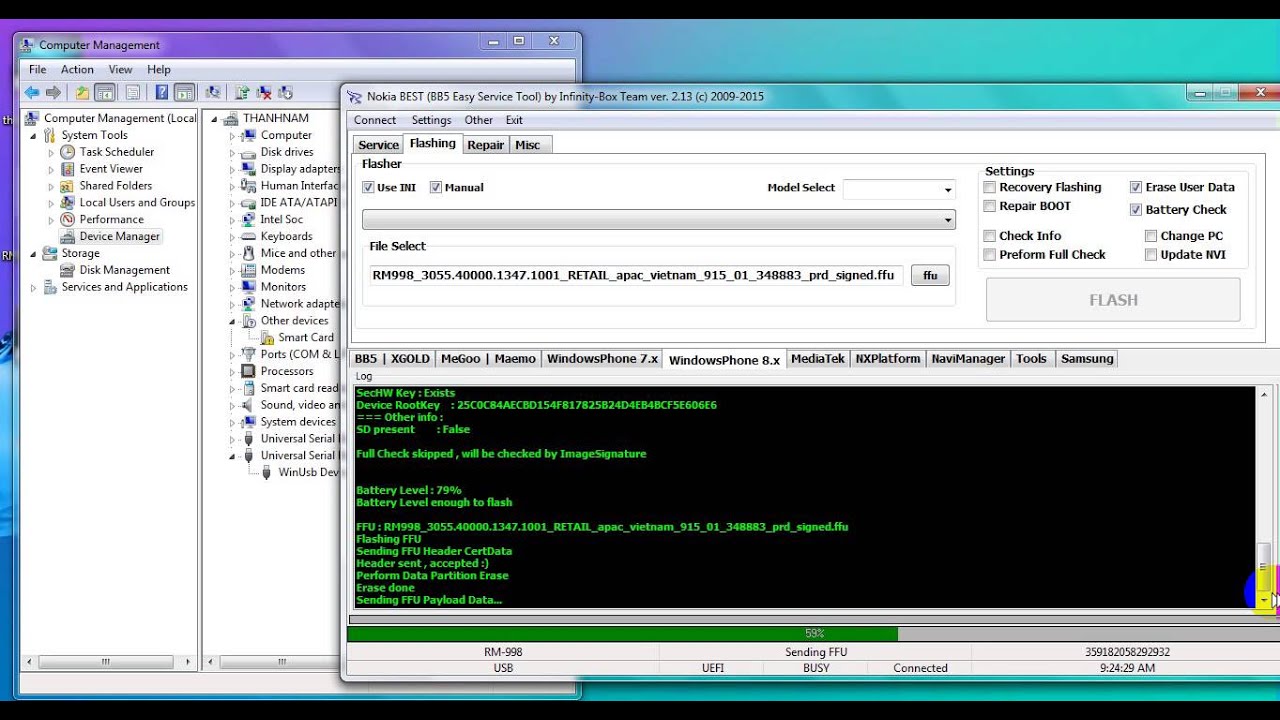Image resolution: width=1280 pixels, height=720 pixels.
Task: Click Forward arrow in Computer Management toolbar
Action: click(54, 92)
